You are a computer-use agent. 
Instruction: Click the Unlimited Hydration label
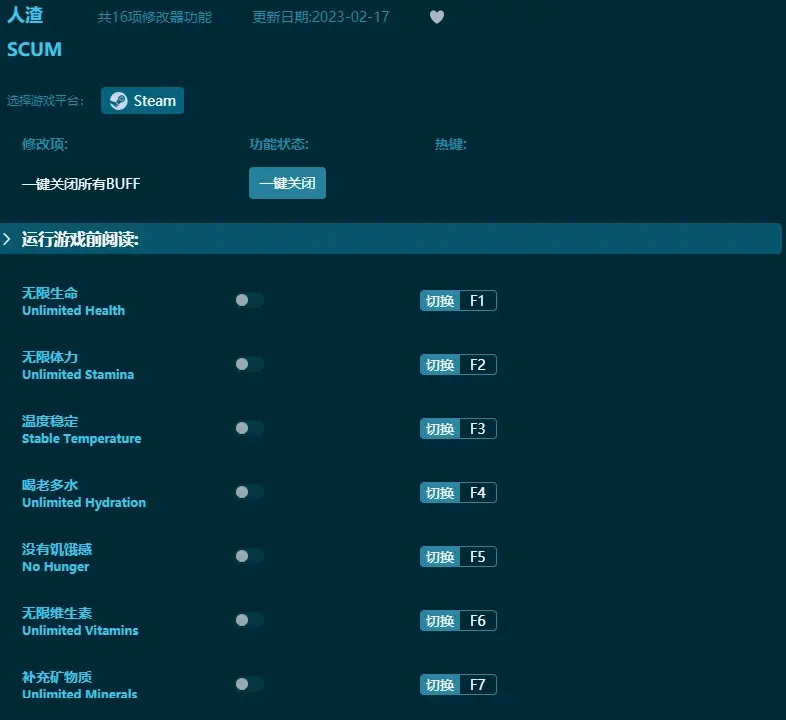coord(84,503)
